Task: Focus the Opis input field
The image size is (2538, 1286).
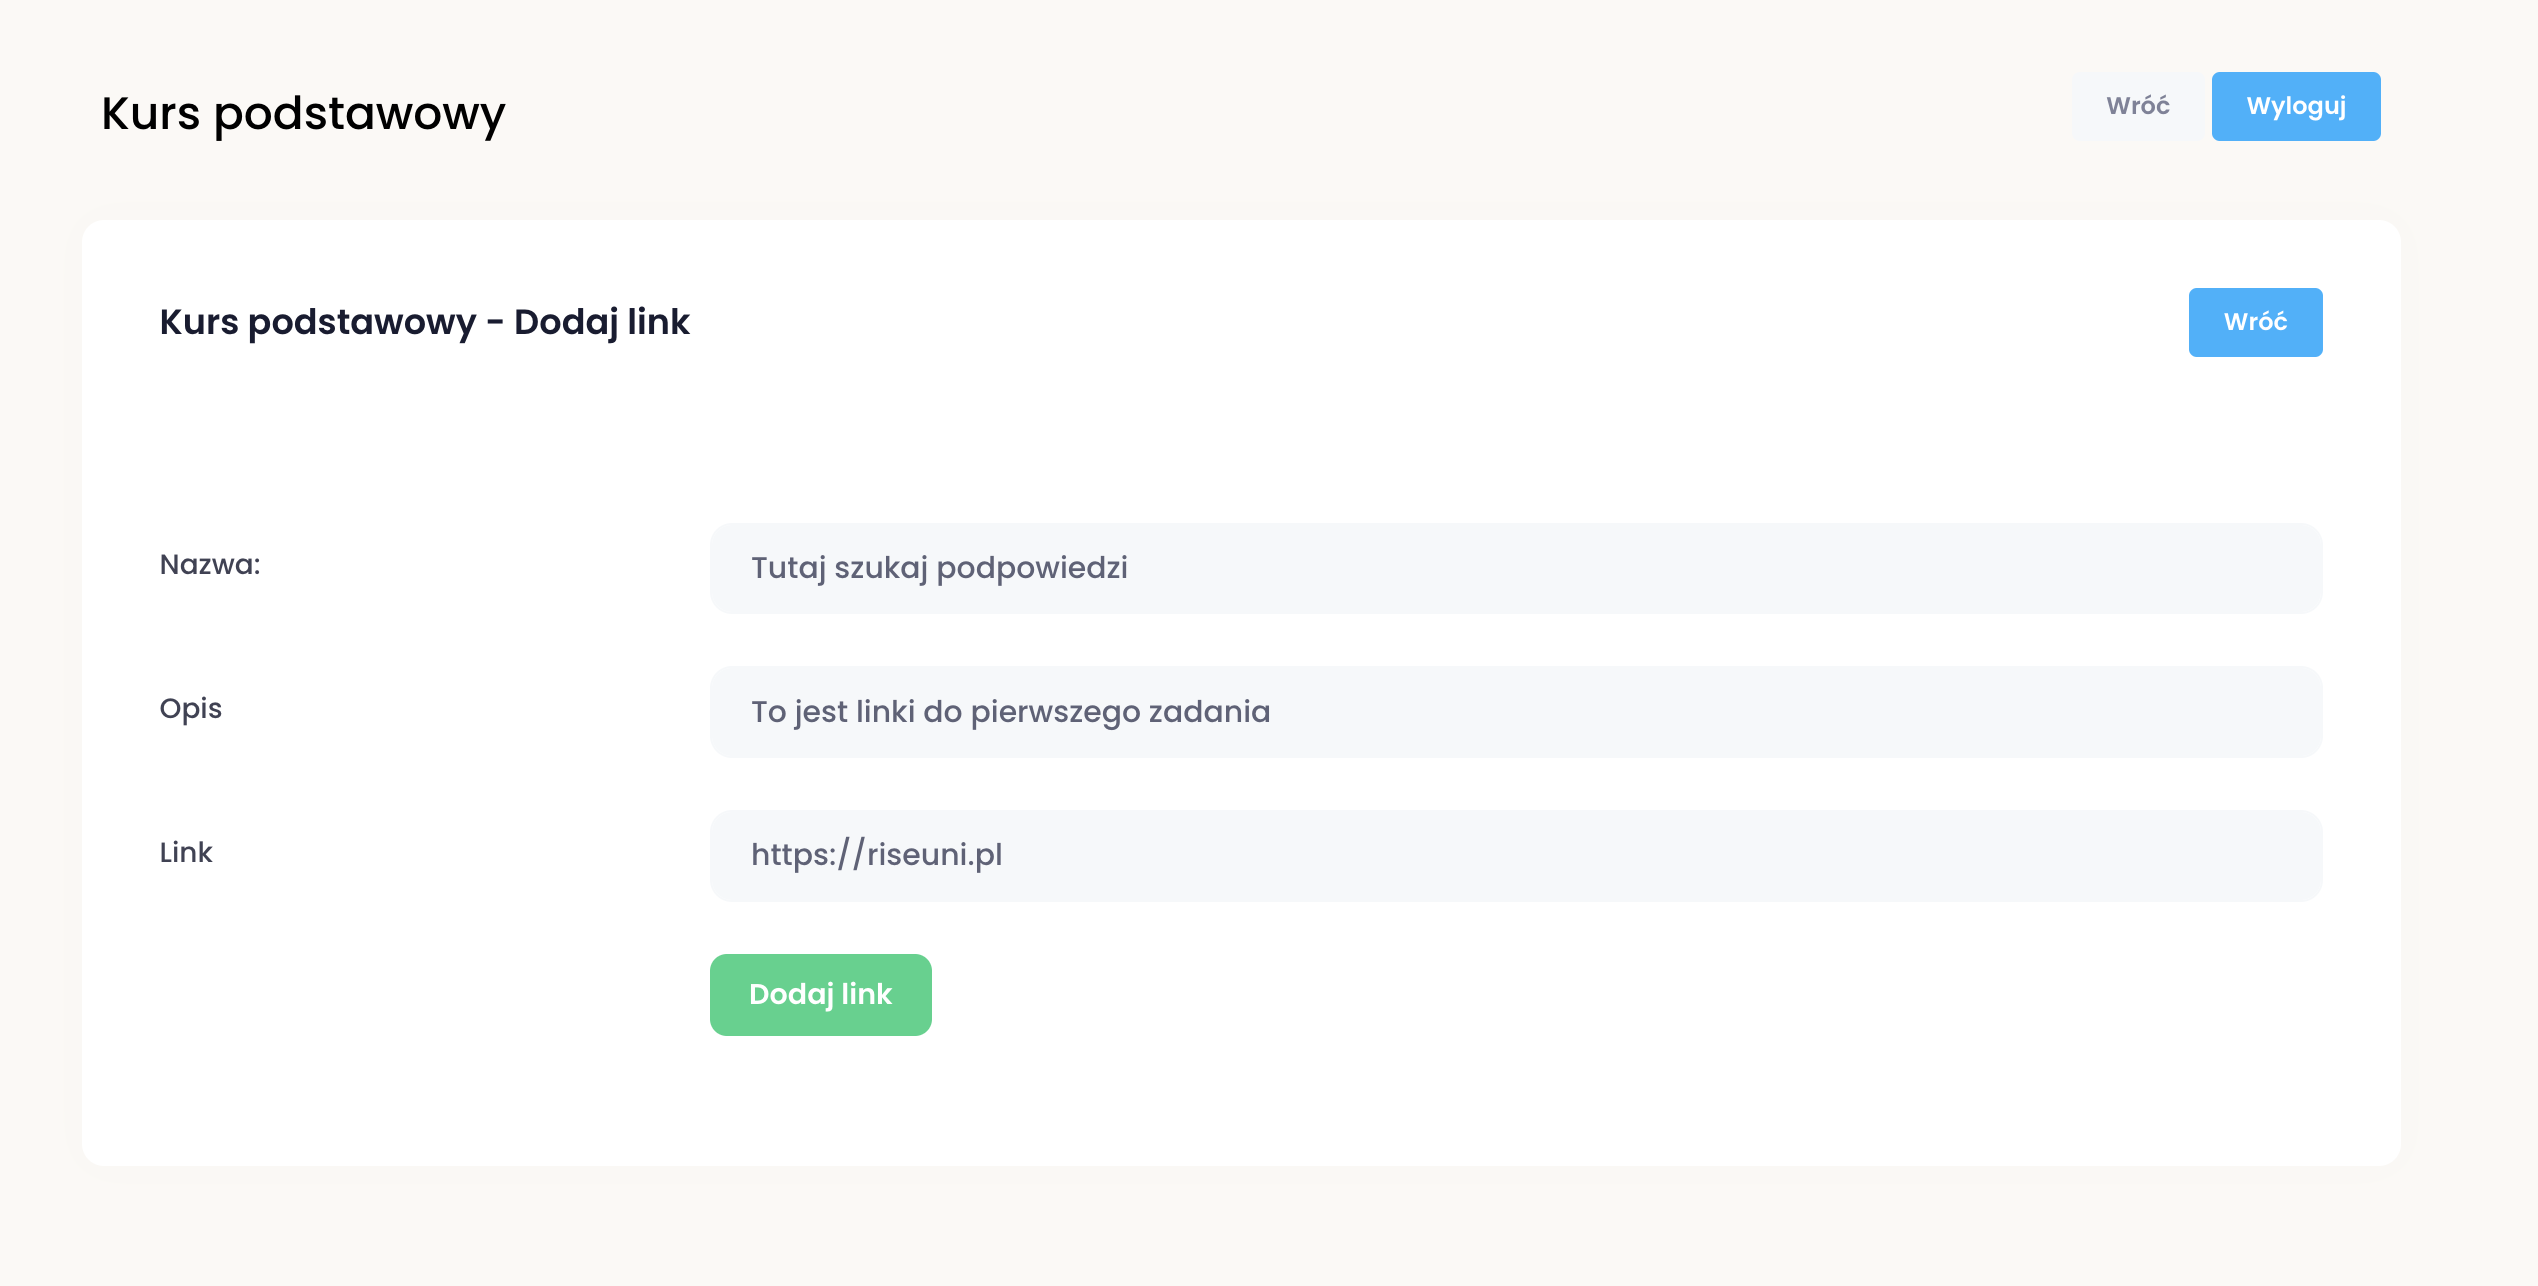Action: [1515, 712]
